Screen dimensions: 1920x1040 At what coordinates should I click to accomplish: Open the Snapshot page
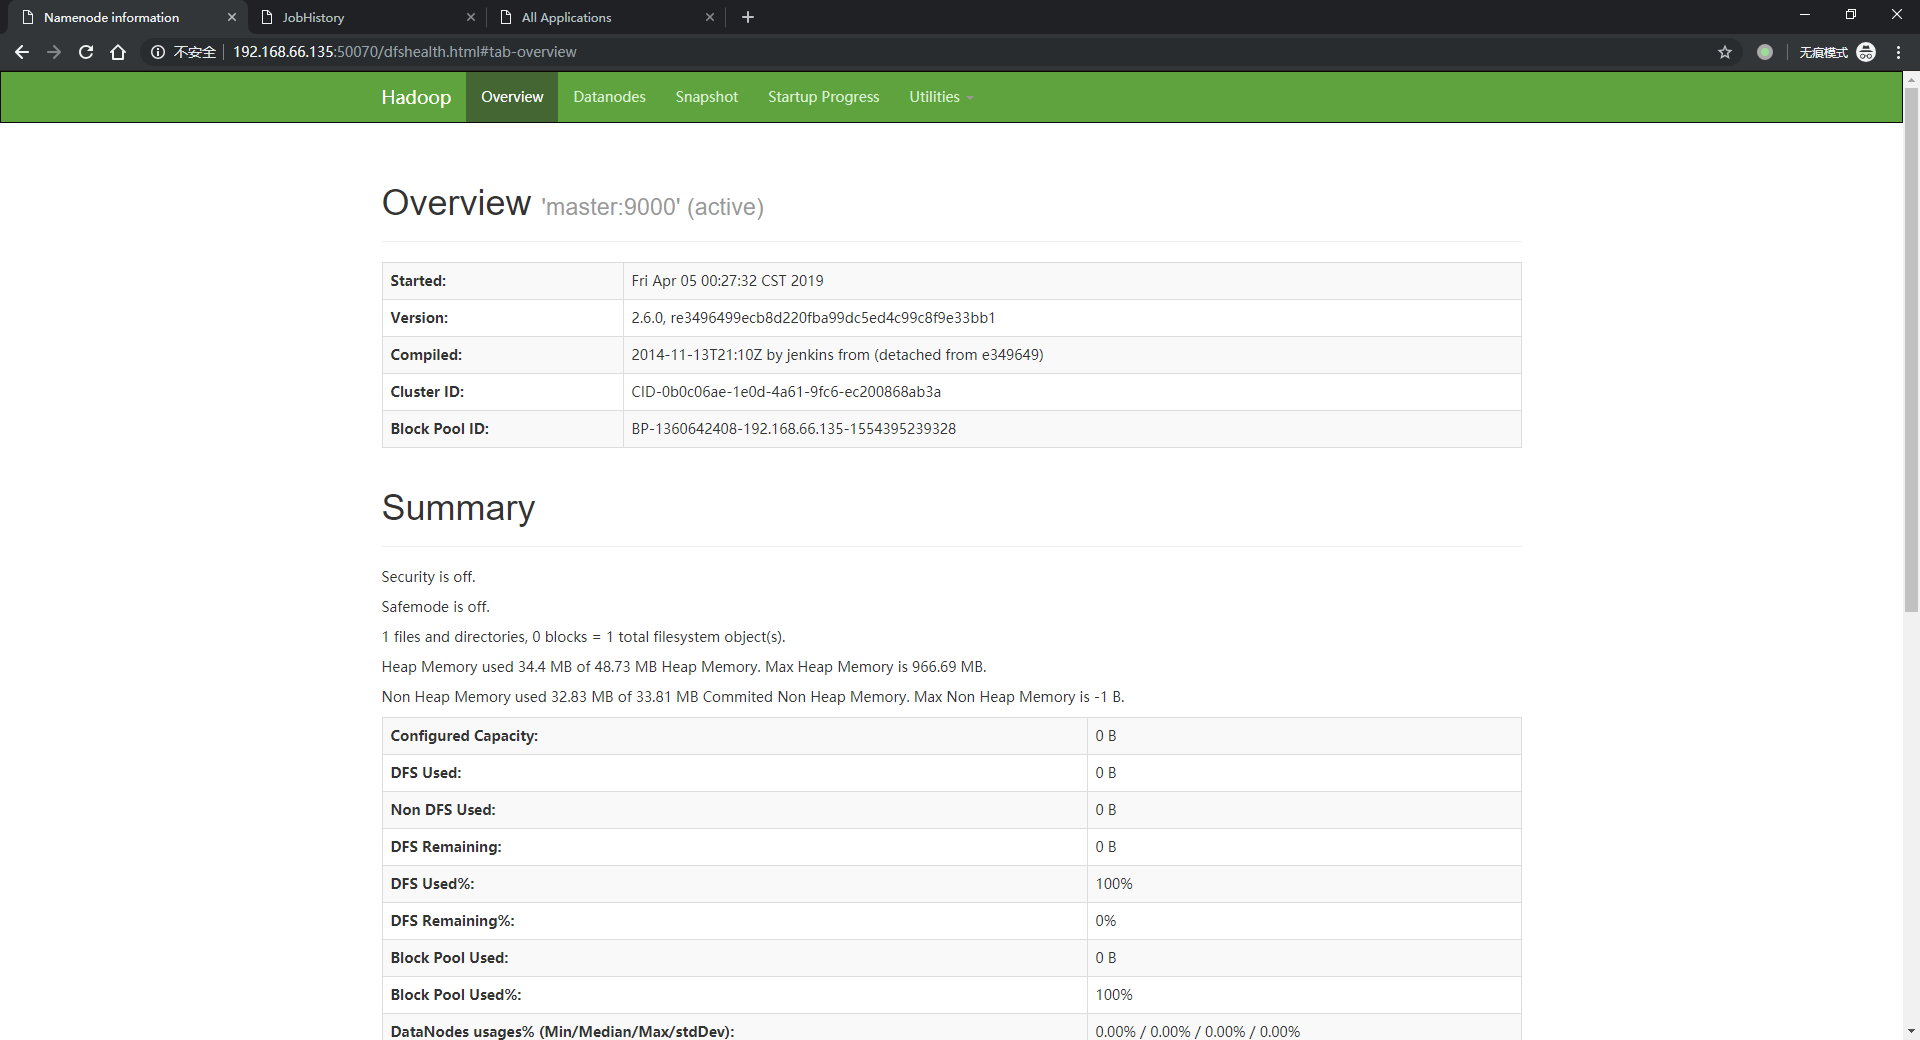tap(706, 97)
